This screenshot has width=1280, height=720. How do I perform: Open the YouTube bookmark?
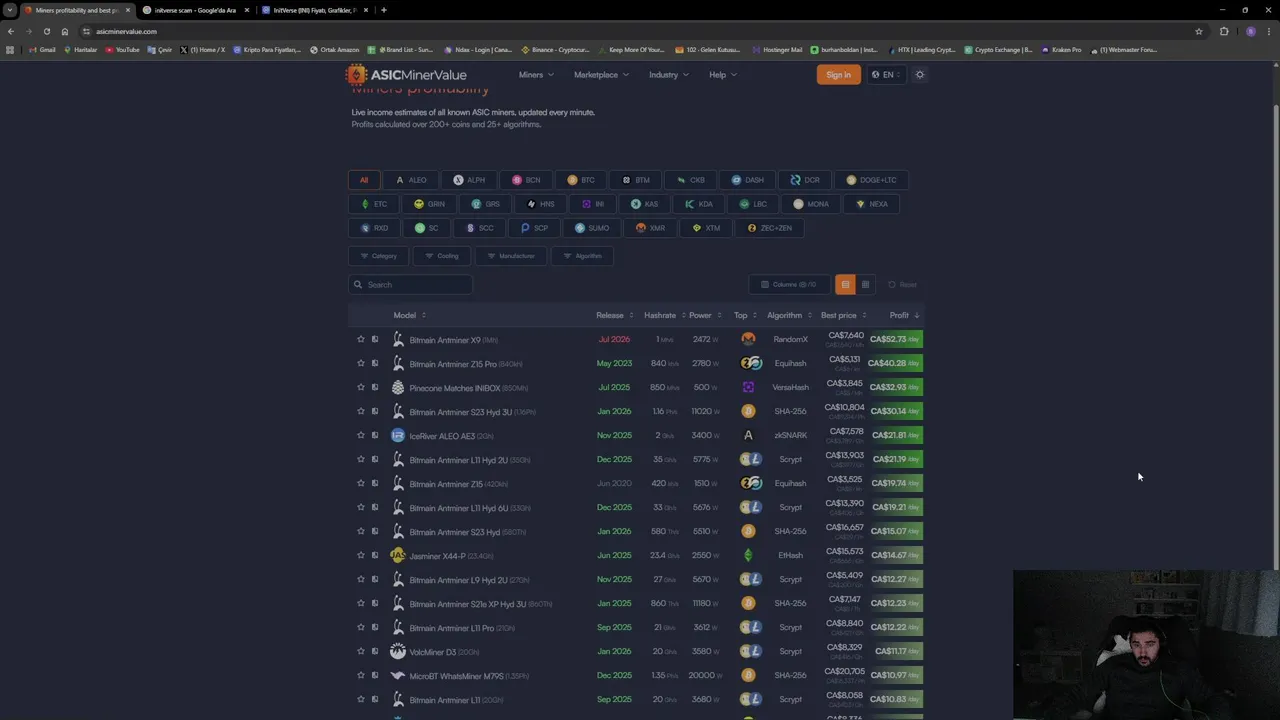(122, 49)
